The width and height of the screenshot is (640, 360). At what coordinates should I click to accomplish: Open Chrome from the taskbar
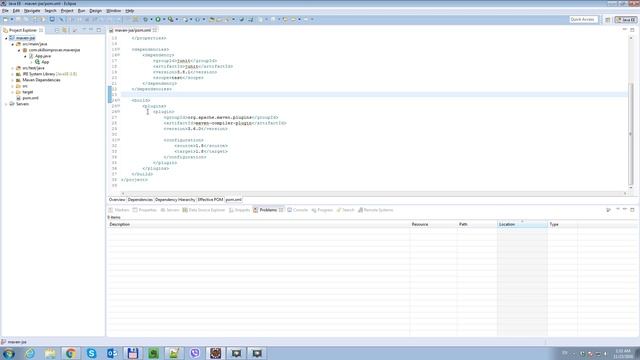pos(71,353)
